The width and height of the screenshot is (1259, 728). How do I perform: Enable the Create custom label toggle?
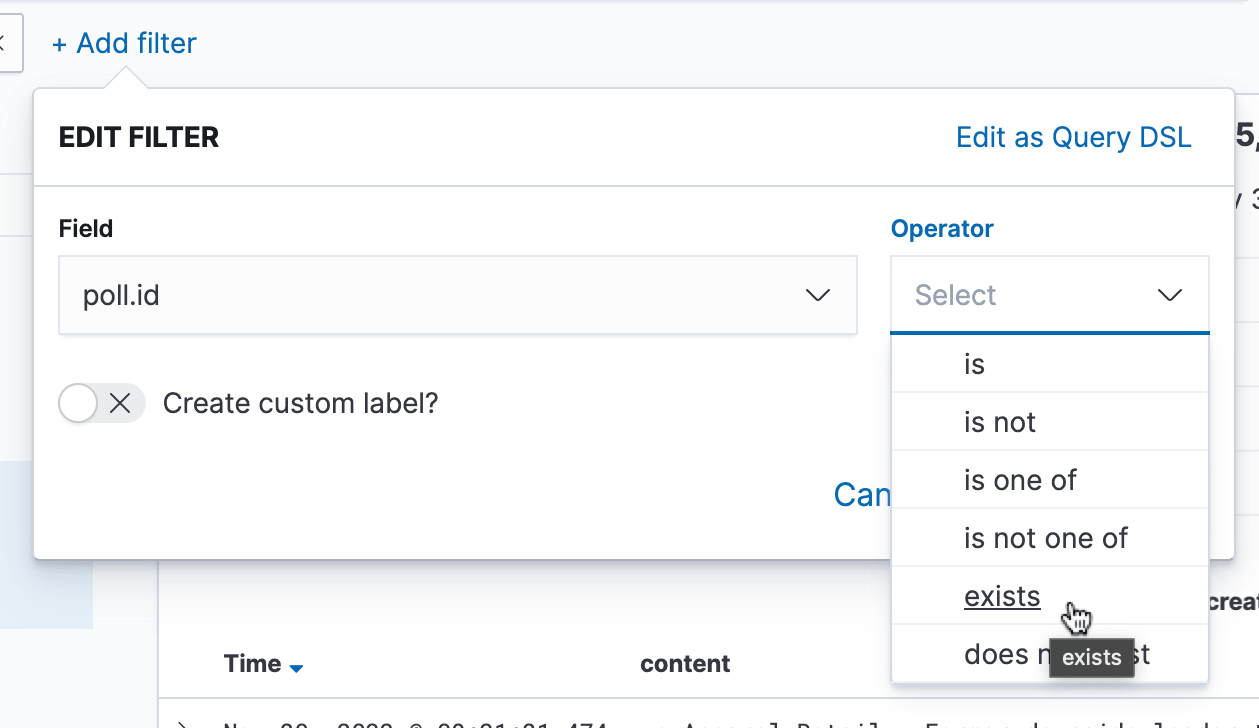[x=77, y=403]
